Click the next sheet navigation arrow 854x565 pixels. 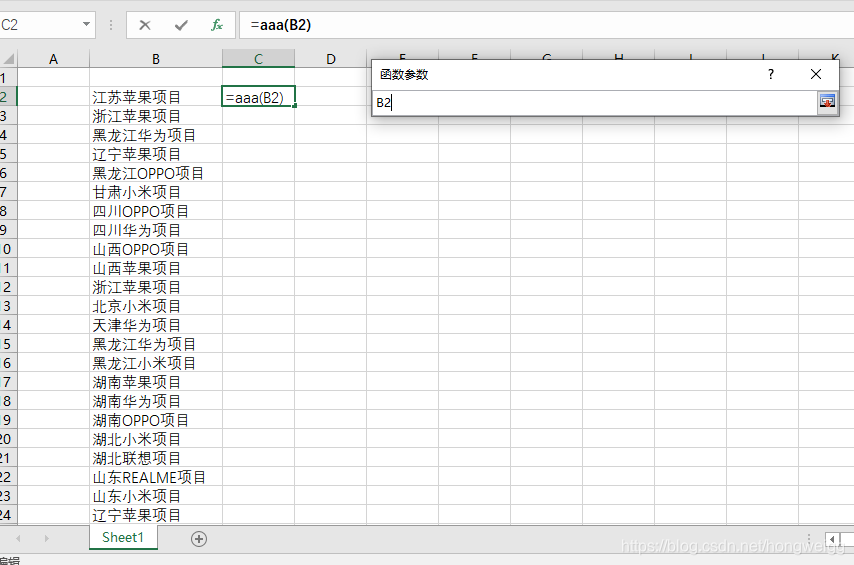click(47, 538)
